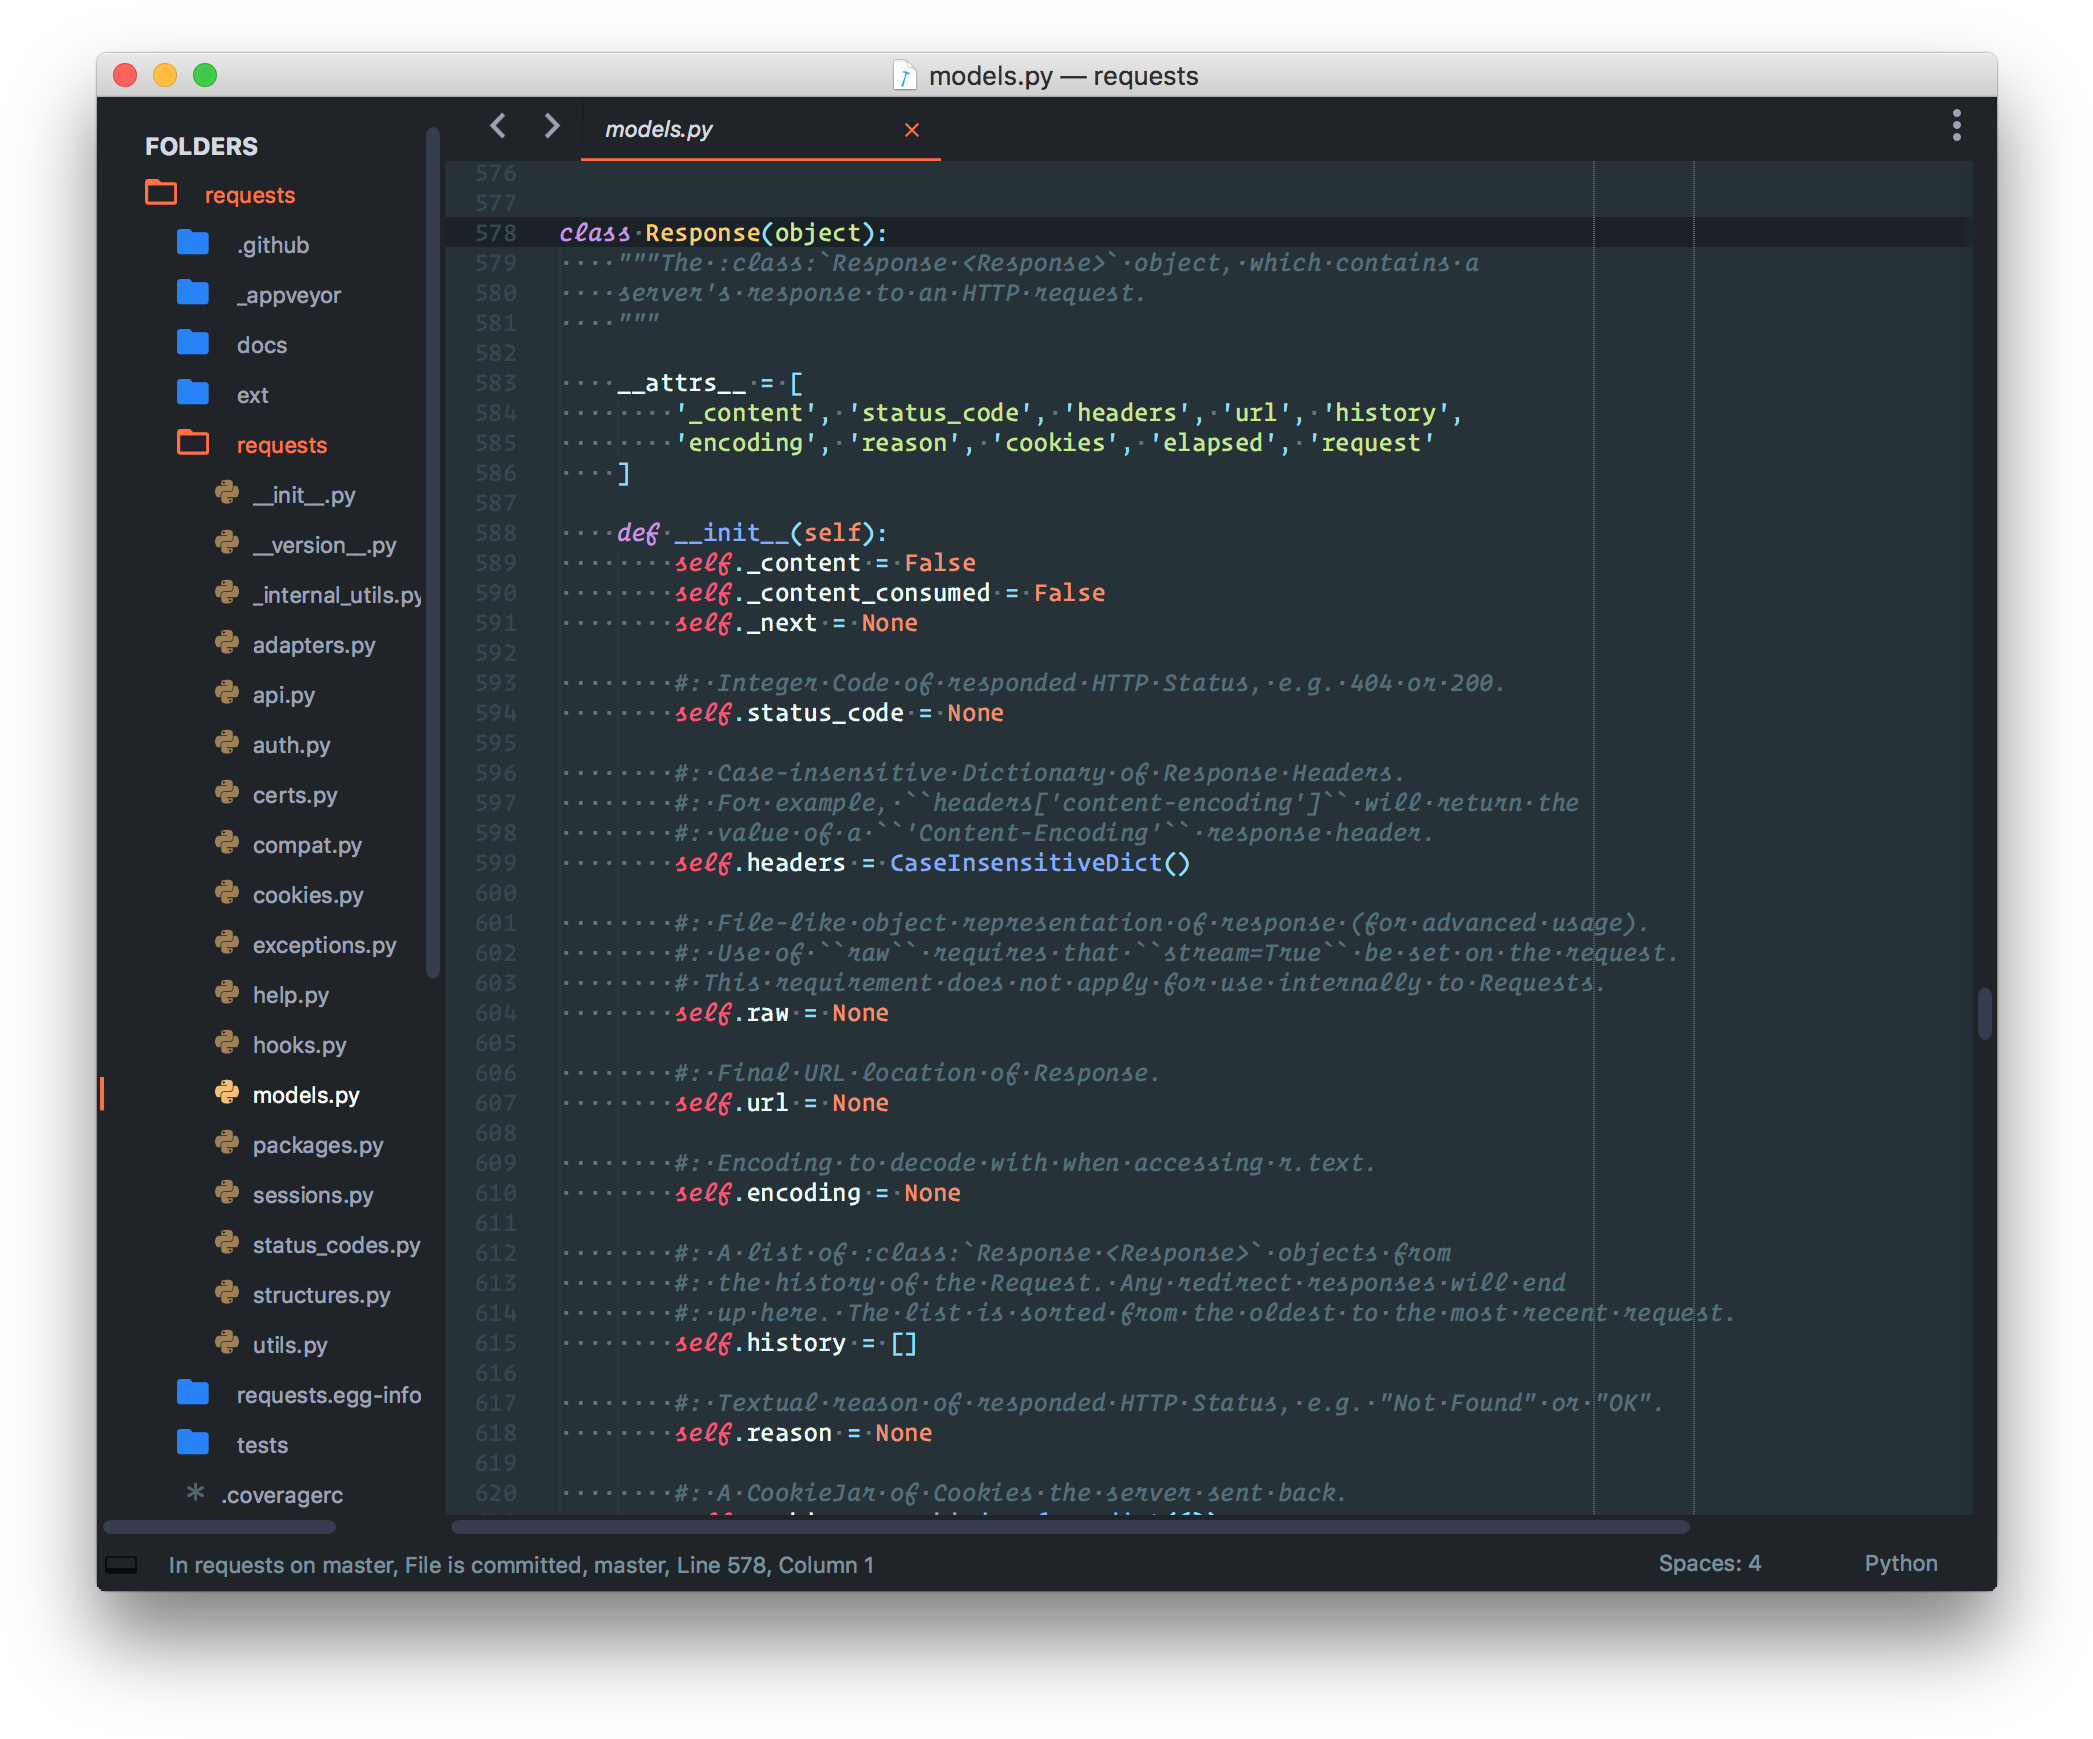The height and width of the screenshot is (1739, 2093).
Task: Click the 'self.reason = None' line
Action: [x=803, y=1433]
